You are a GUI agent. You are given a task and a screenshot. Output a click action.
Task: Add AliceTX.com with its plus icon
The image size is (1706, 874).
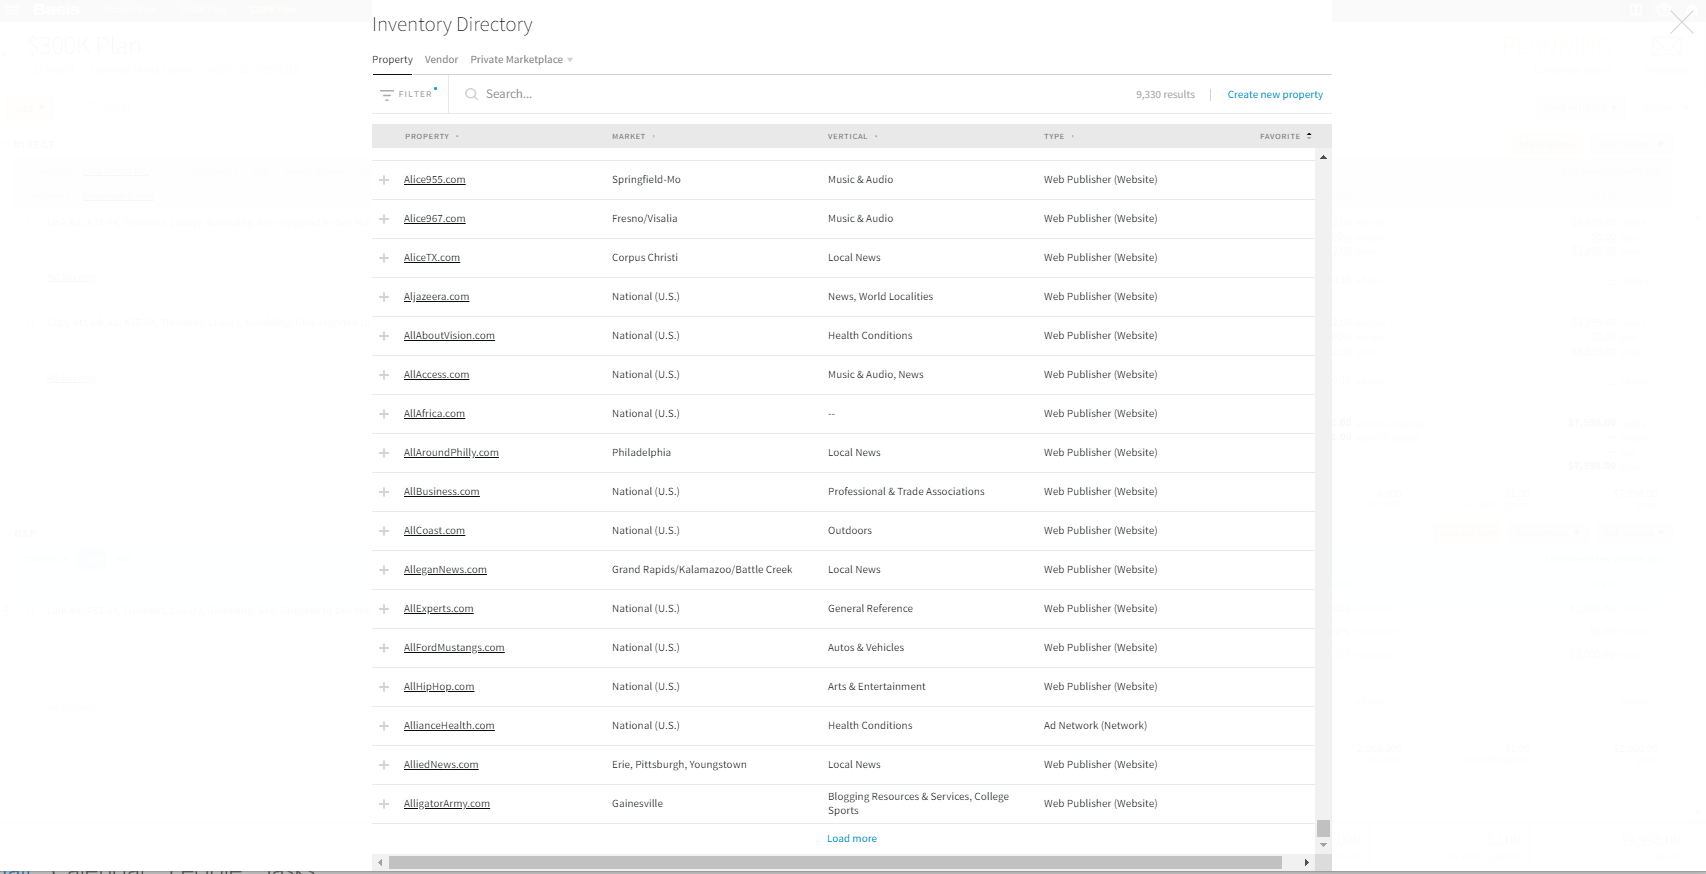pos(384,258)
